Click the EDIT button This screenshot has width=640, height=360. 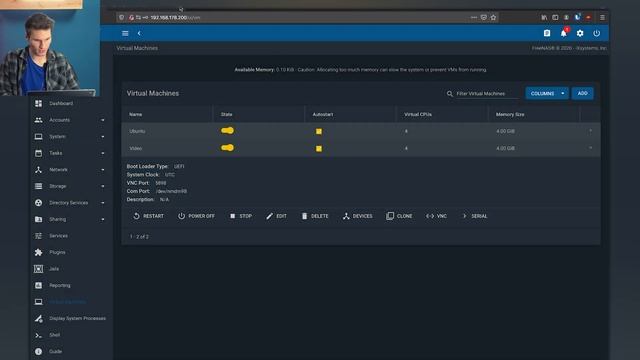(x=276, y=216)
